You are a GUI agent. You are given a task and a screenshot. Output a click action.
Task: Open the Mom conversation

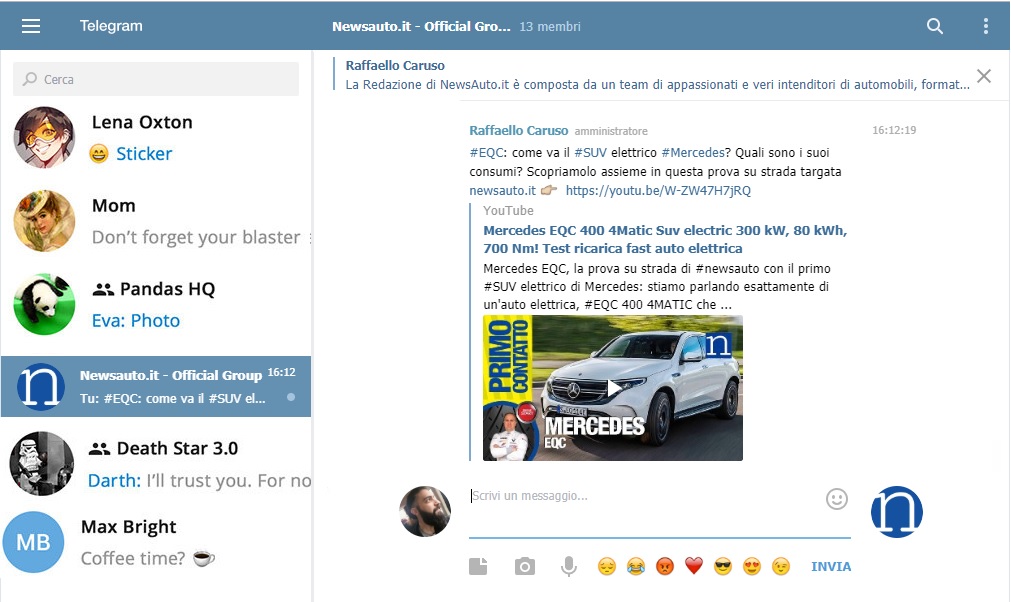pyautogui.click(x=156, y=221)
